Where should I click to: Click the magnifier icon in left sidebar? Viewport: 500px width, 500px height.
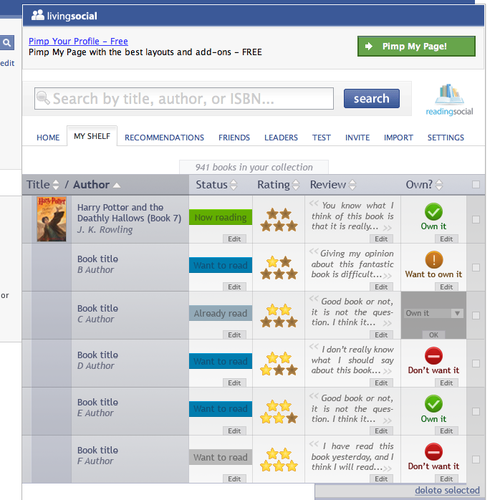click(x=7, y=43)
